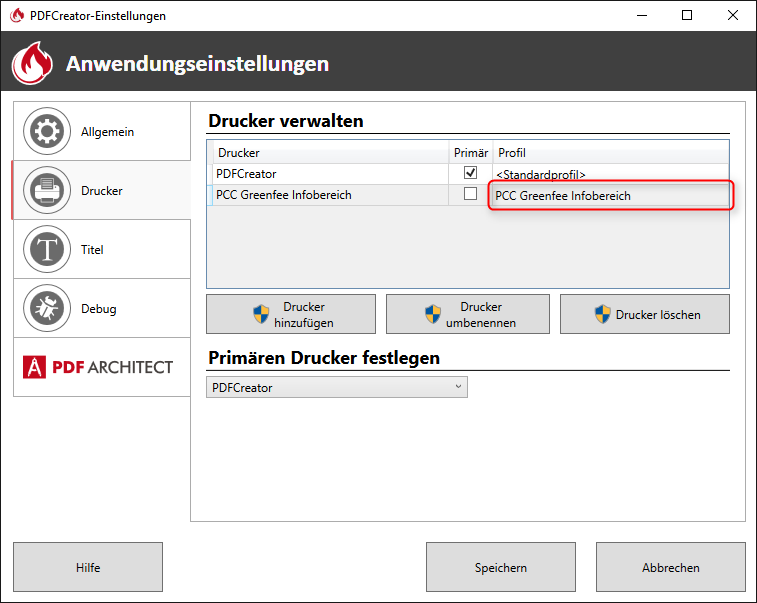Screen dimensions: 757x603
Task: Open profile dropdown PCC Greenfee Infobereich
Action: click(610, 196)
